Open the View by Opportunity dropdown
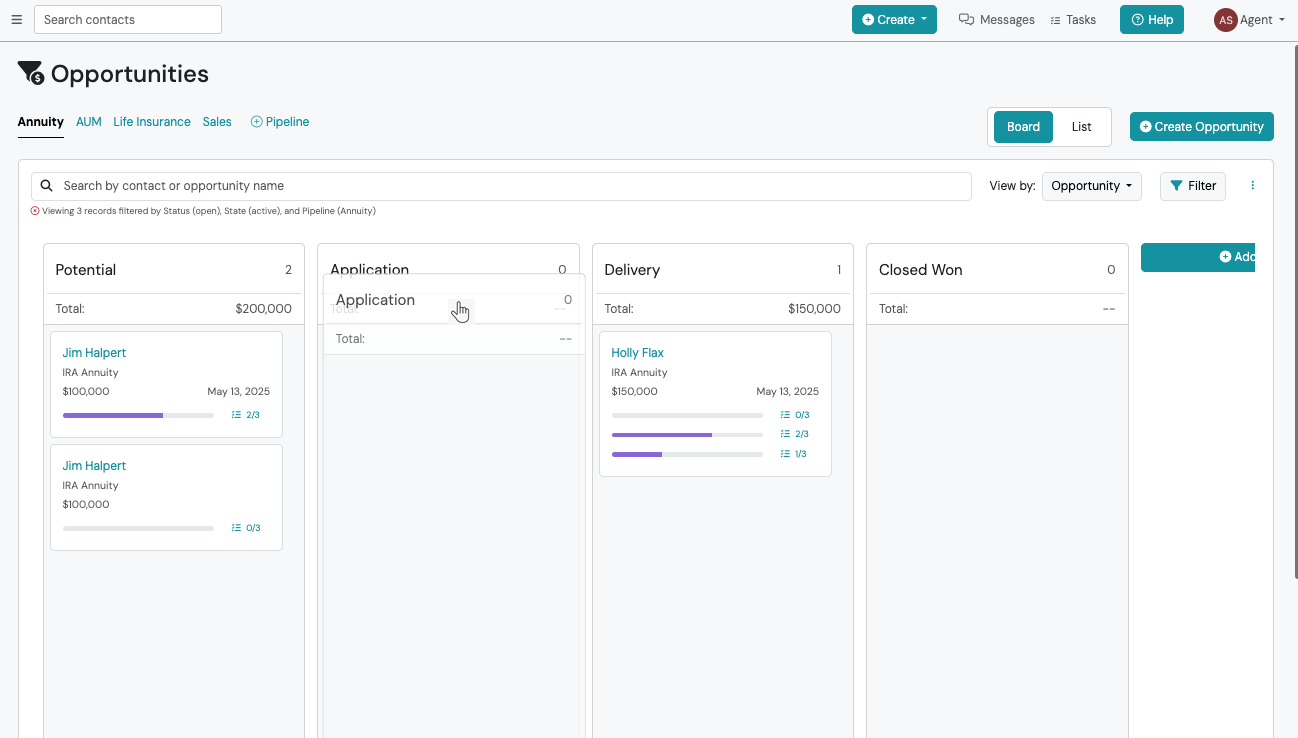The image size is (1298, 738). [1091, 186]
